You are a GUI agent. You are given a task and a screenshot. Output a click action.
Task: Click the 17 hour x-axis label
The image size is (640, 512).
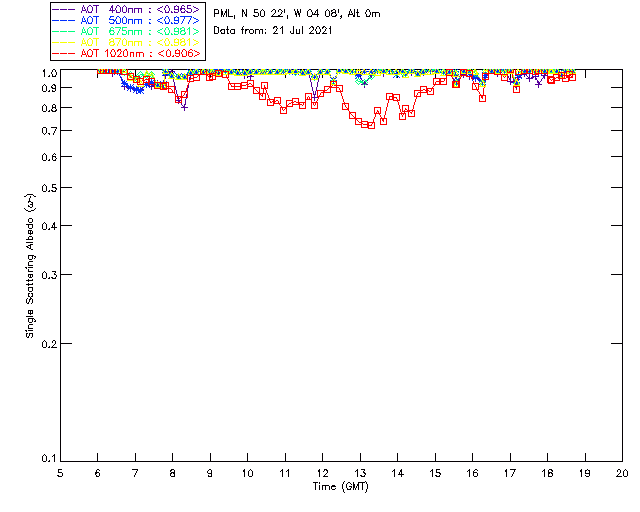coord(510,473)
